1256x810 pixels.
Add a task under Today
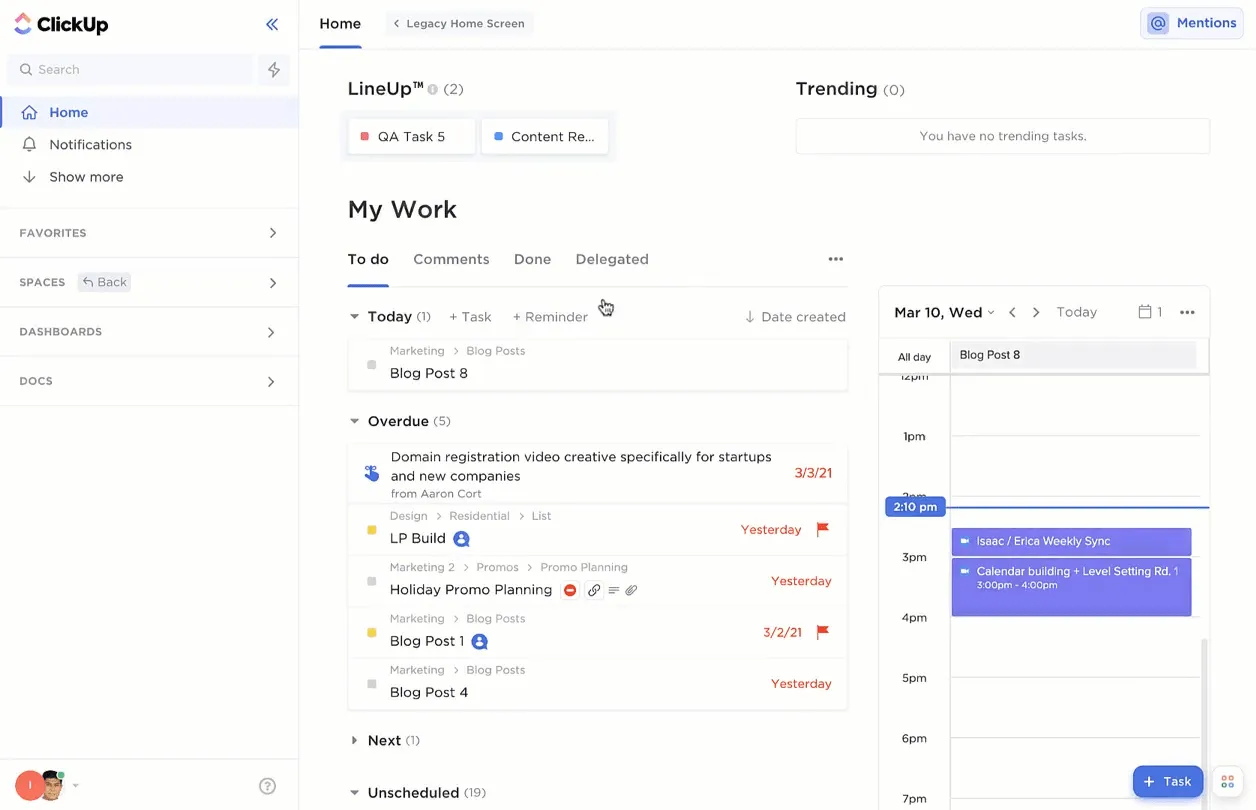coord(470,317)
